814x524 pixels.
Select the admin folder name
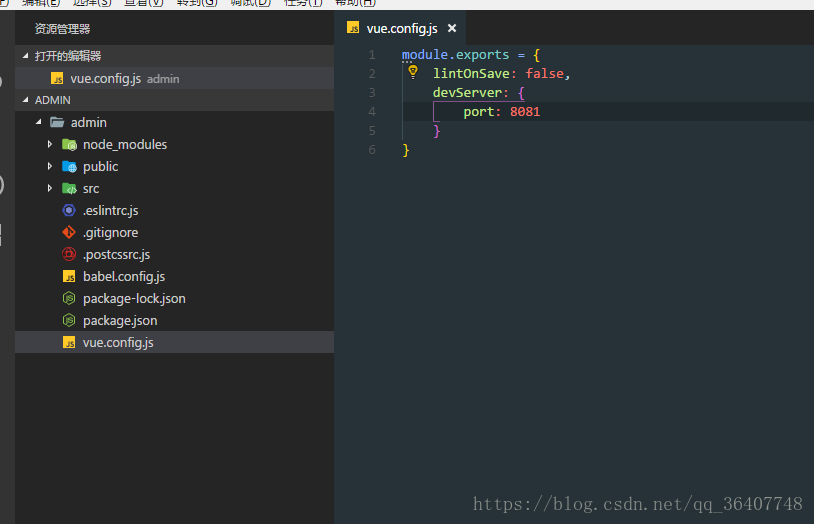point(88,123)
